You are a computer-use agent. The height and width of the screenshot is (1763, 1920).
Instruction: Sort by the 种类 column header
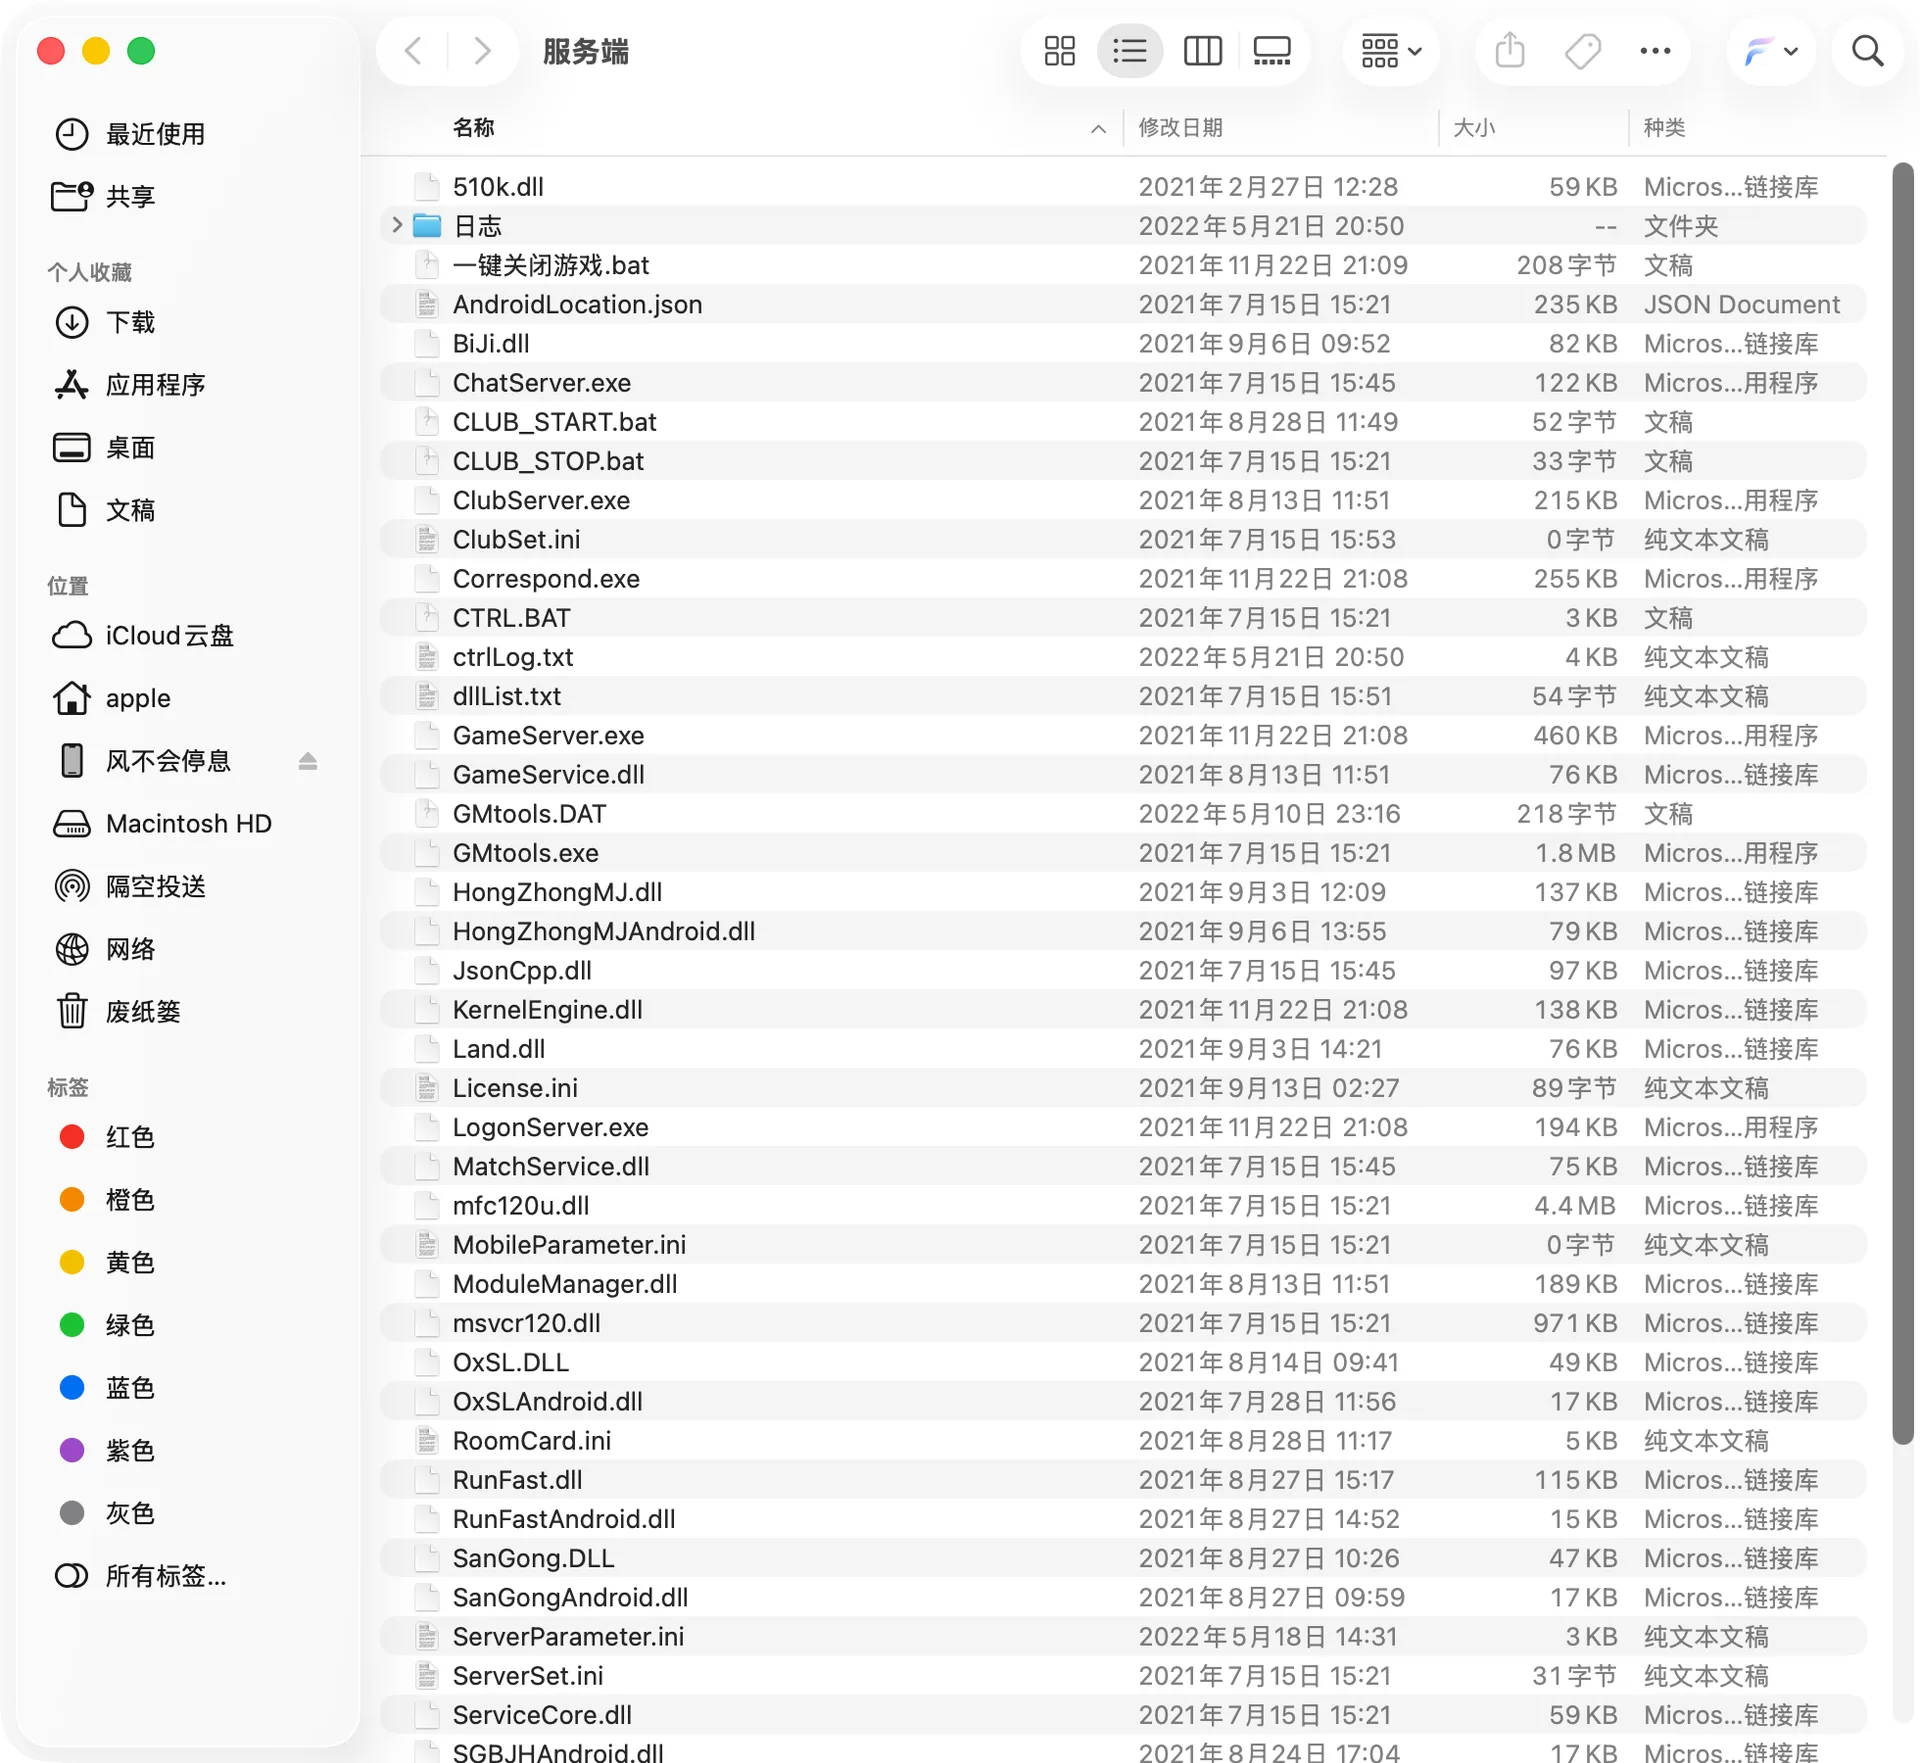(1665, 128)
